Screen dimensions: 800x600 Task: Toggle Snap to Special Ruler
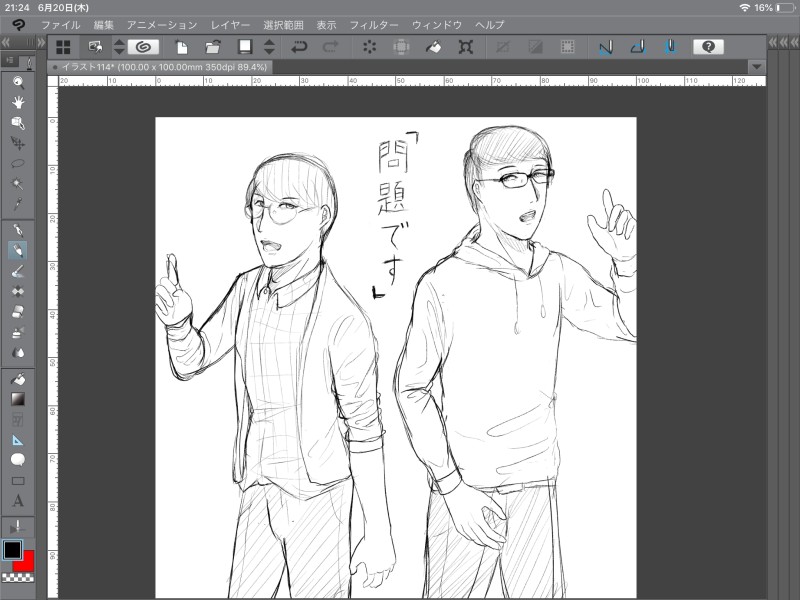pyautogui.click(x=638, y=47)
